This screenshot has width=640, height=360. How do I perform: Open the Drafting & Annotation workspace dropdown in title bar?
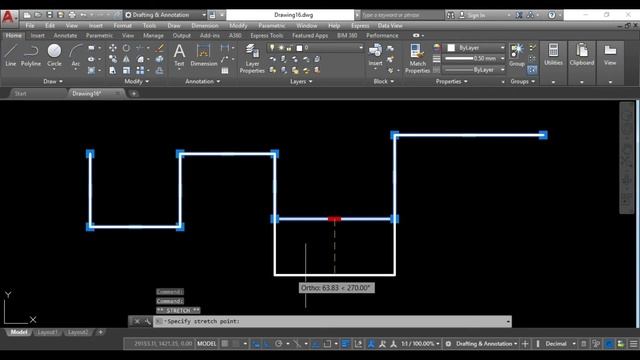(165, 15)
